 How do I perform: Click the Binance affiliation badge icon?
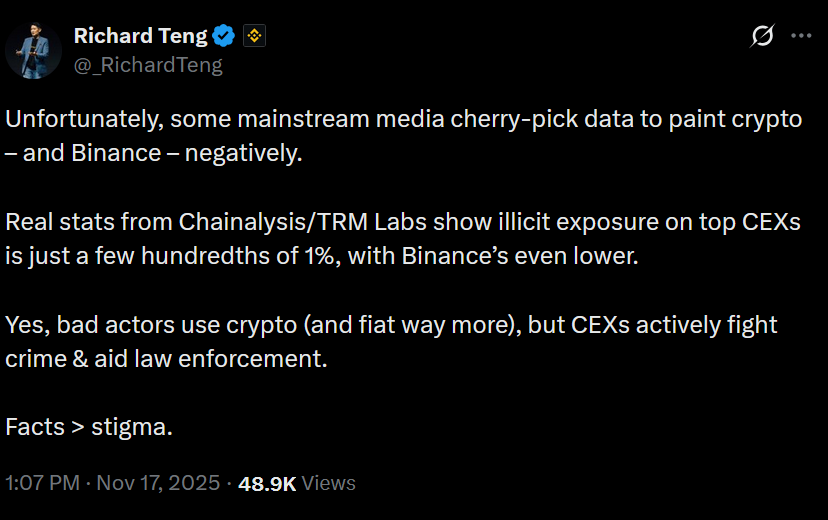click(x=254, y=37)
